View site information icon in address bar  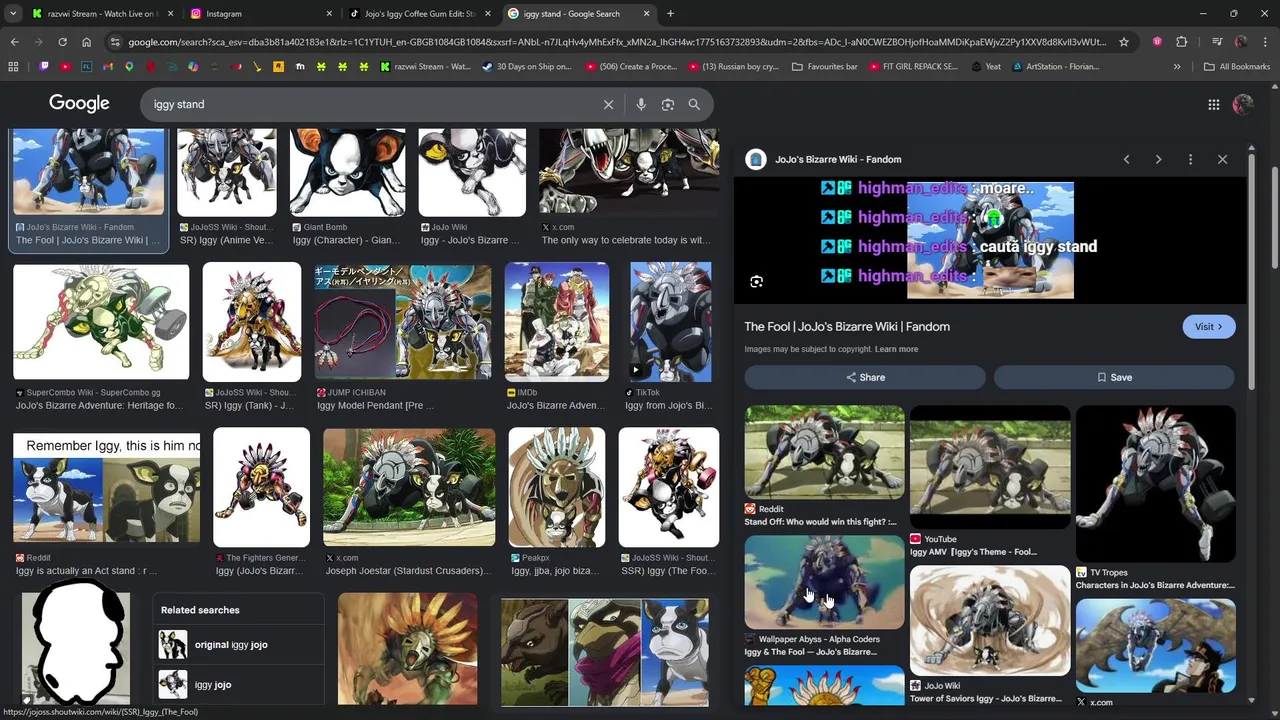[x=115, y=42]
